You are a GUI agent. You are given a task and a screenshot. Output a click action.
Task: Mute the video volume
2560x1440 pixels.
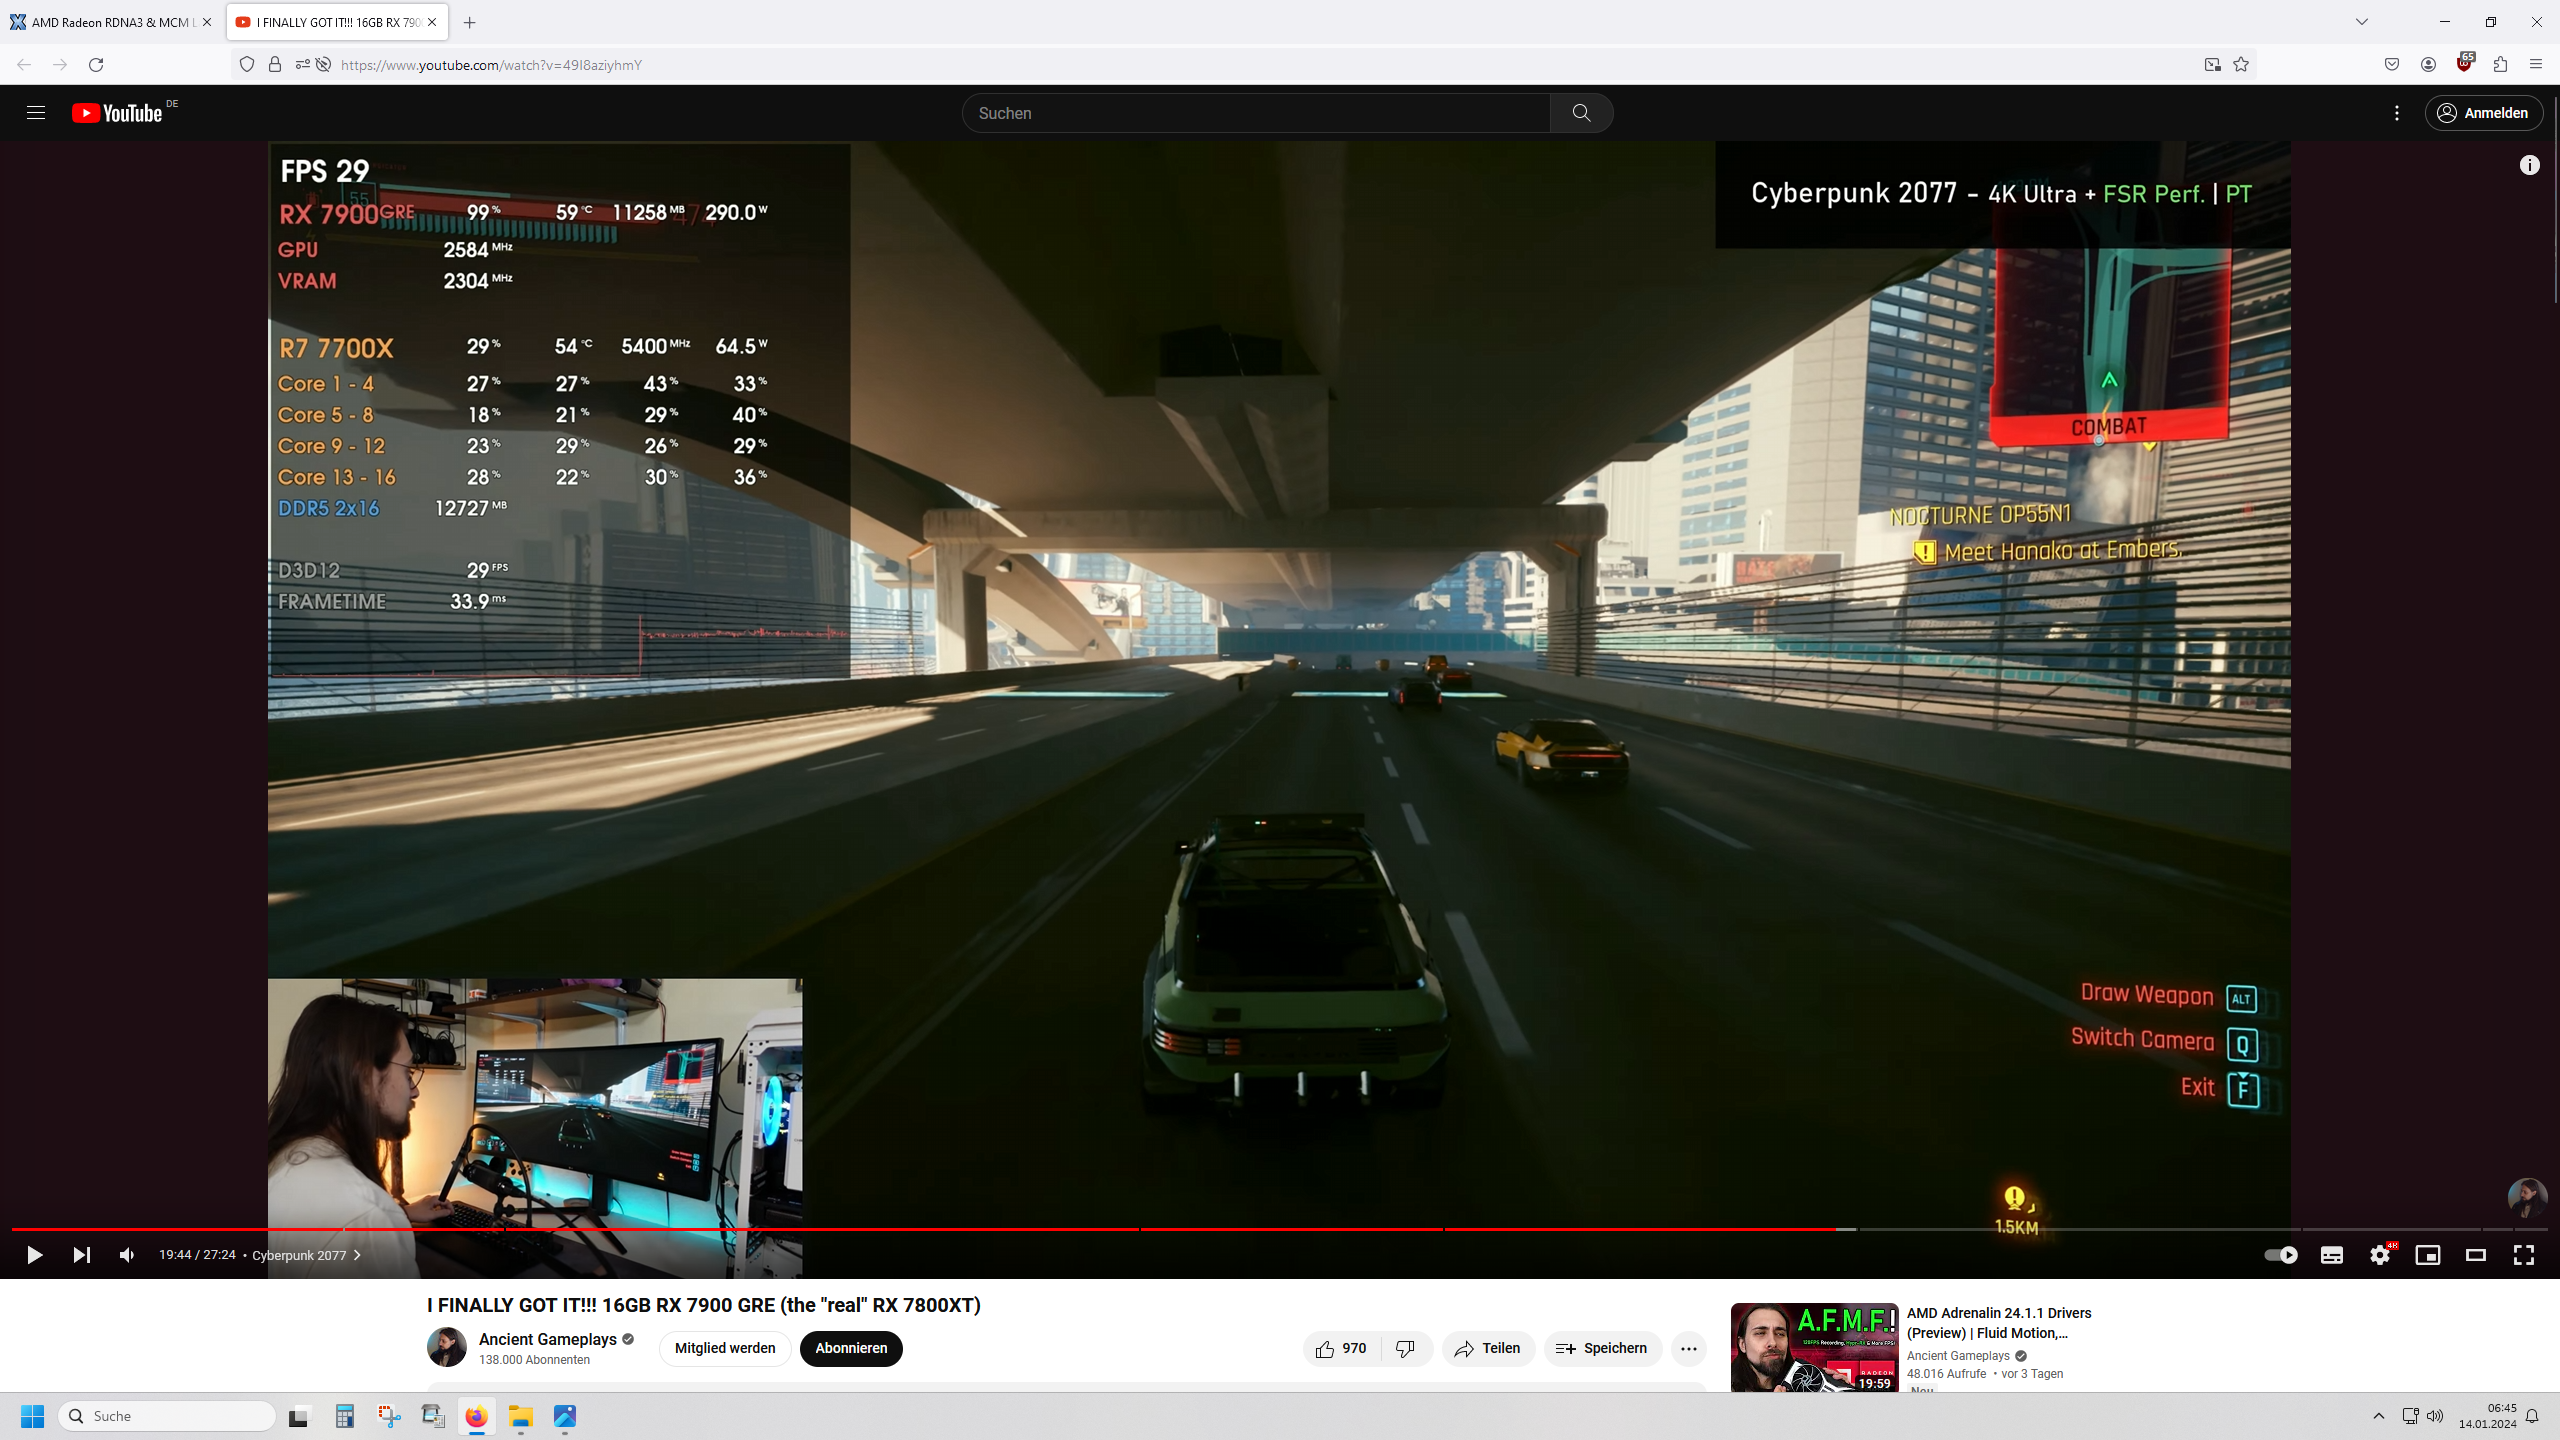pyautogui.click(x=127, y=1255)
